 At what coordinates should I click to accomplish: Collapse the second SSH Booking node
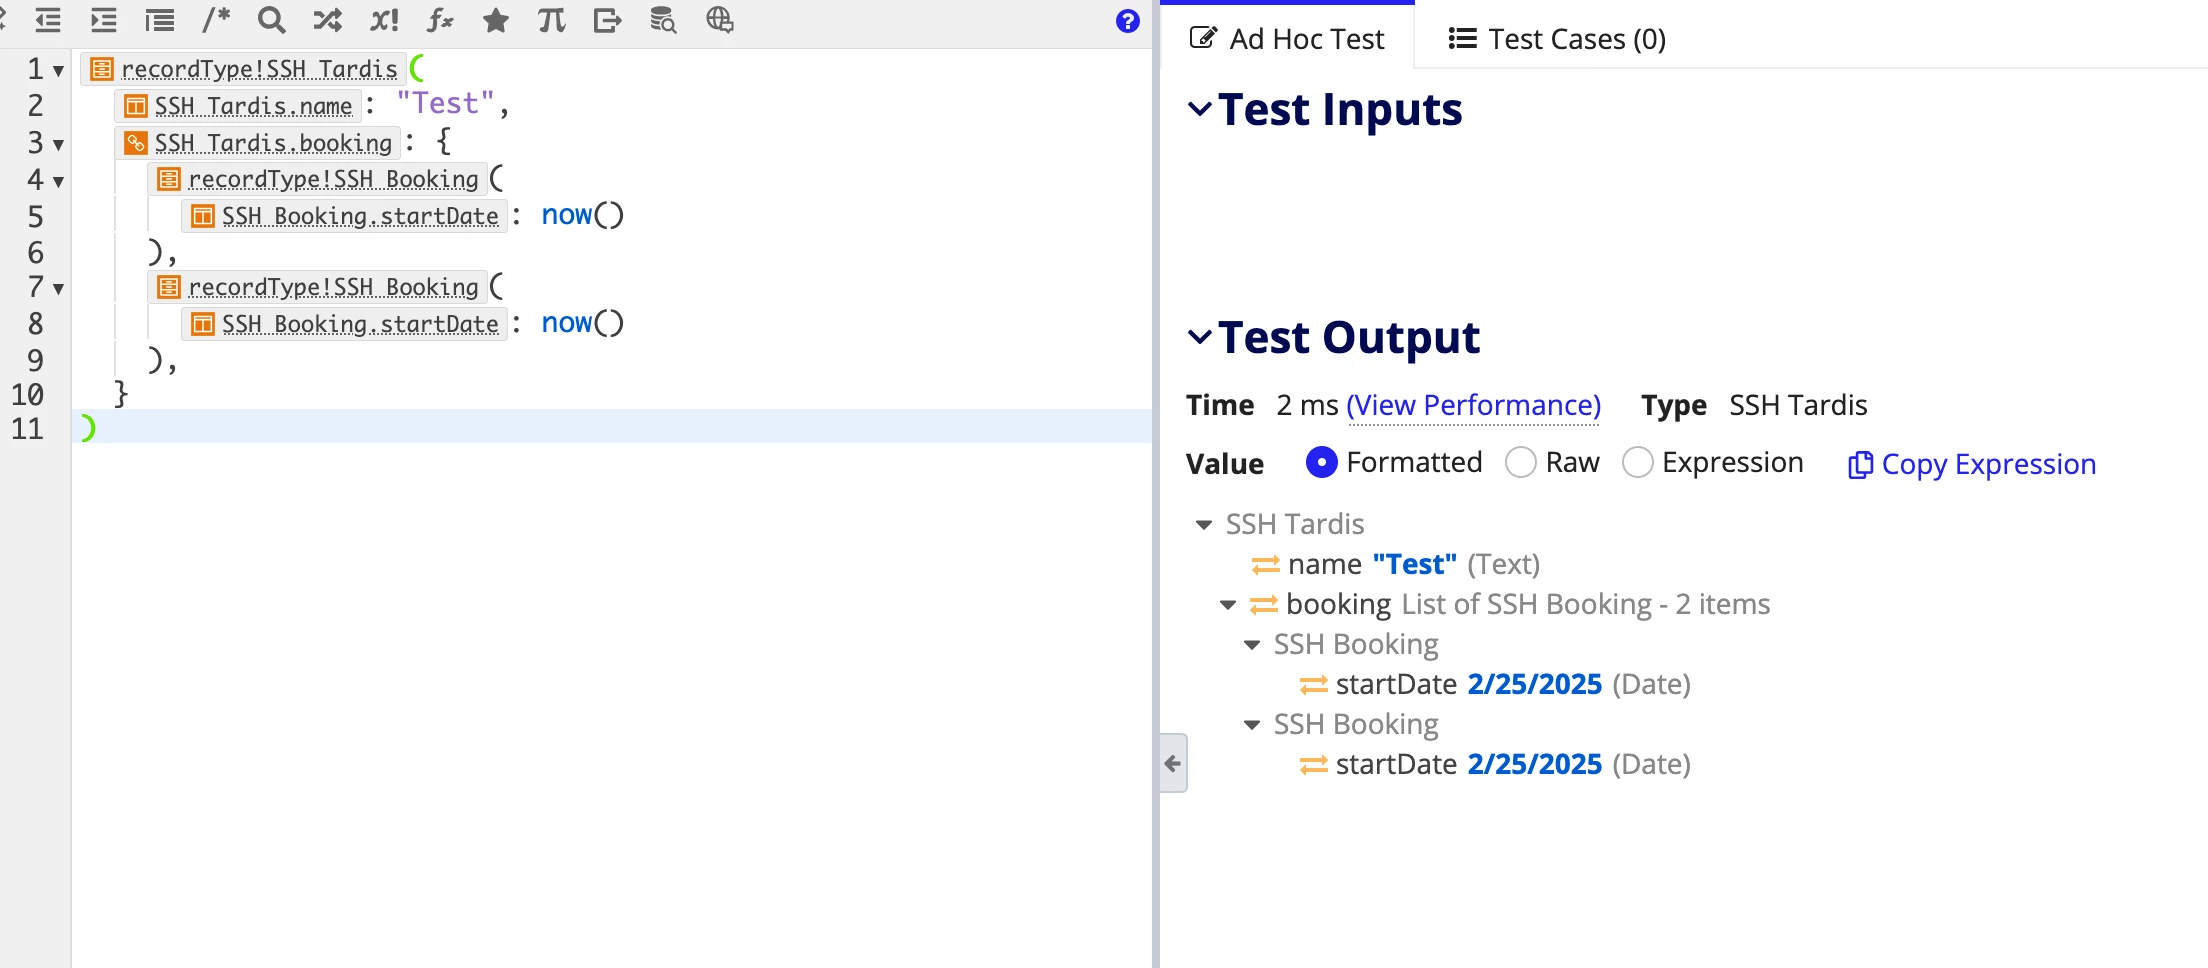(1252, 725)
